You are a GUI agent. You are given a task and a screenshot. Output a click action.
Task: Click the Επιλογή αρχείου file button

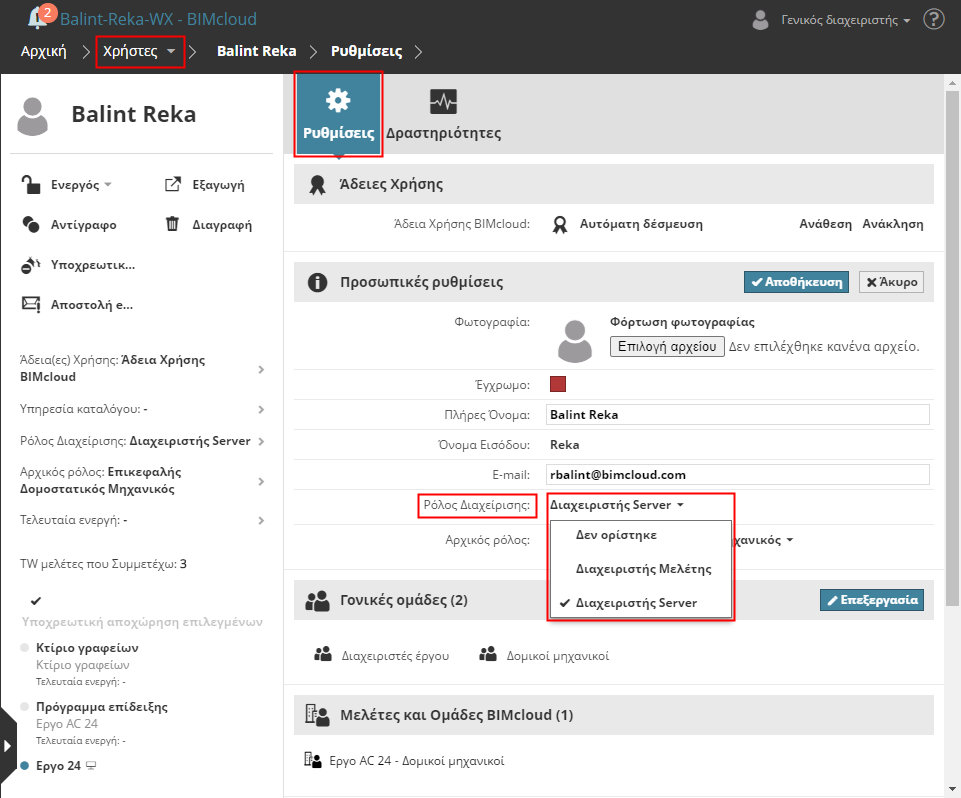[x=667, y=346]
